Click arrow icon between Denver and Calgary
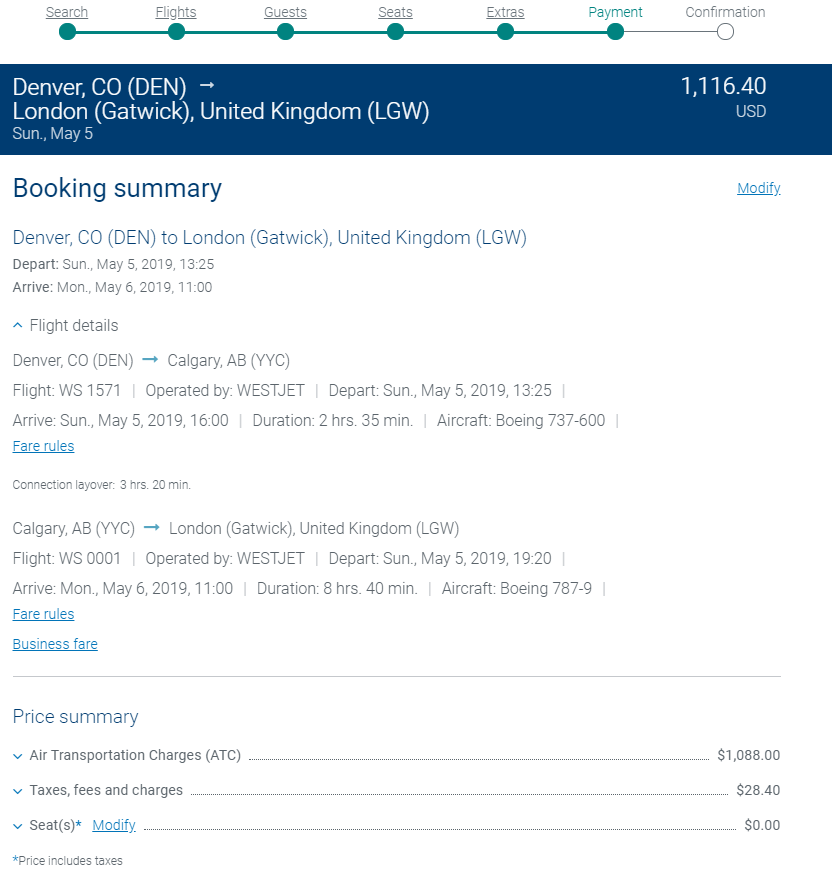Screen dimensions: 832x890 point(150,360)
